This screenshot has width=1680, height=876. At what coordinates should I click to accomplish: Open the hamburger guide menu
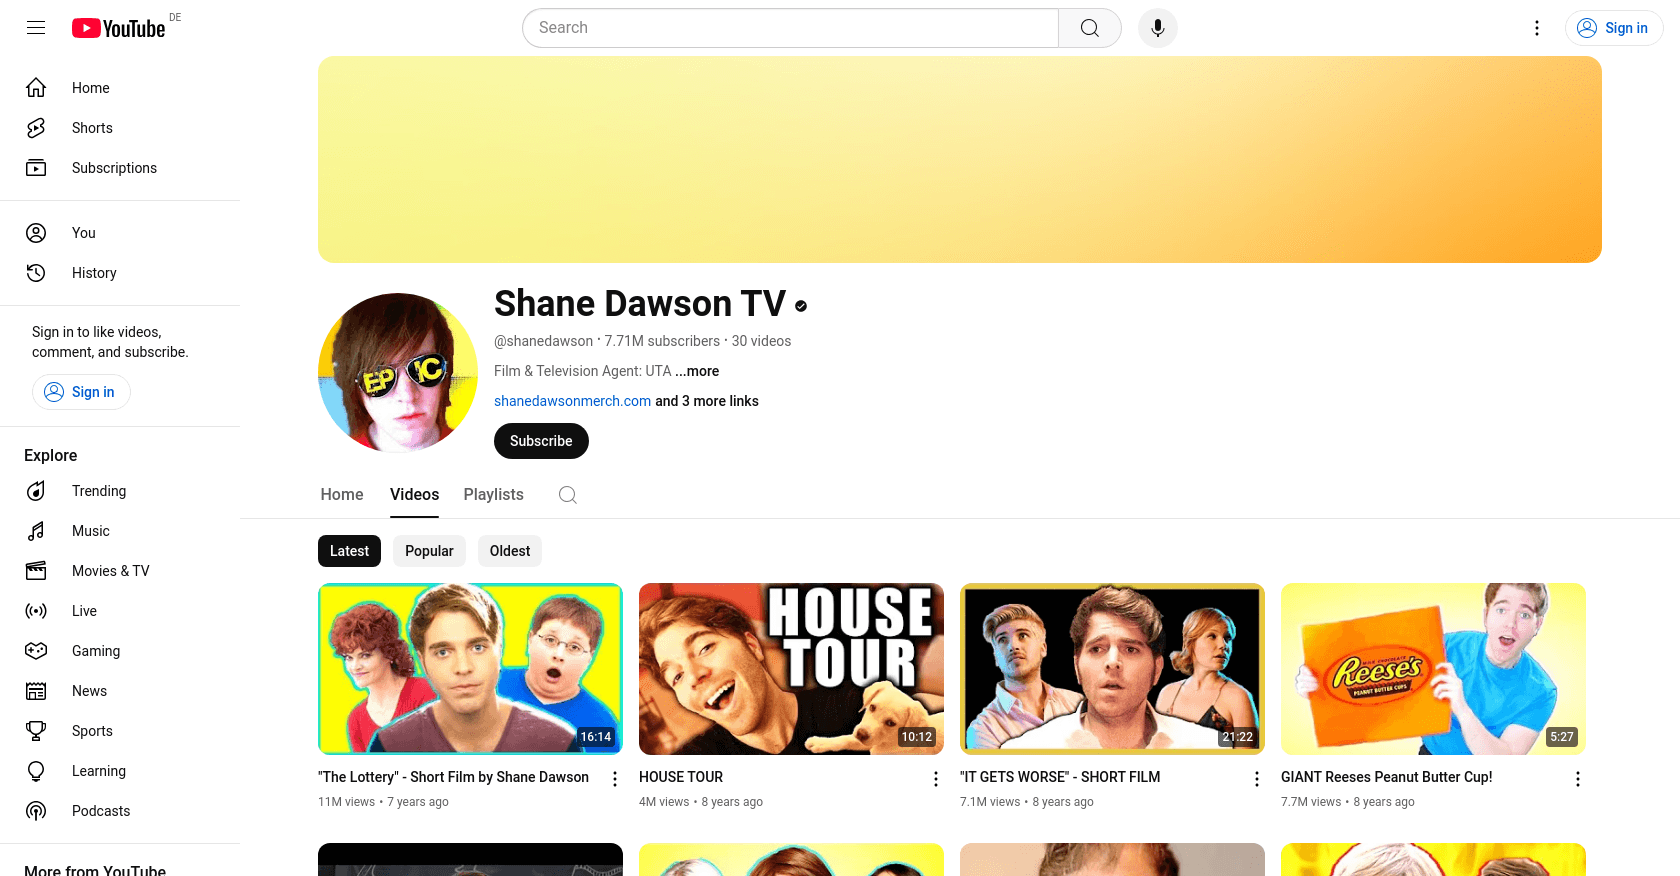(36, 28)
